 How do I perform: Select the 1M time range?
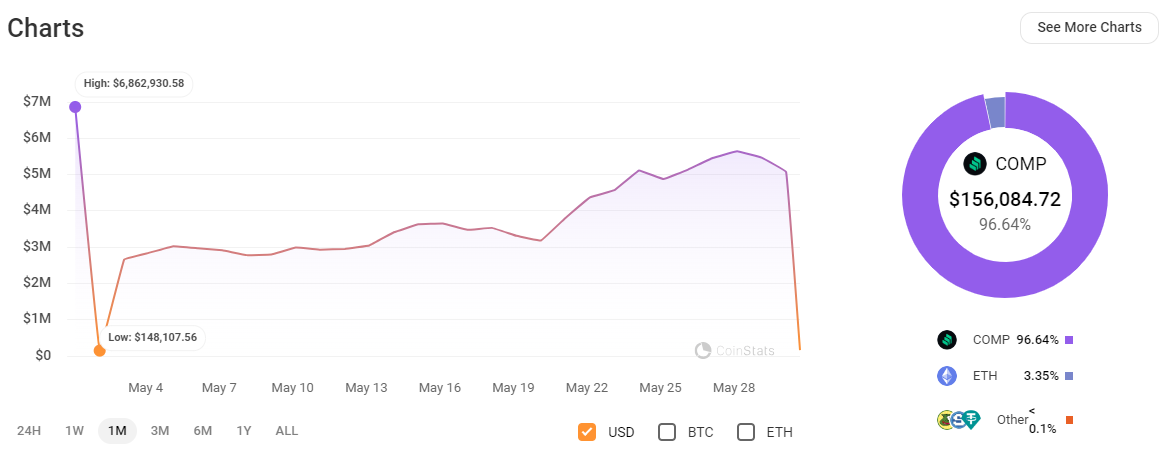(x=117, y=431)
